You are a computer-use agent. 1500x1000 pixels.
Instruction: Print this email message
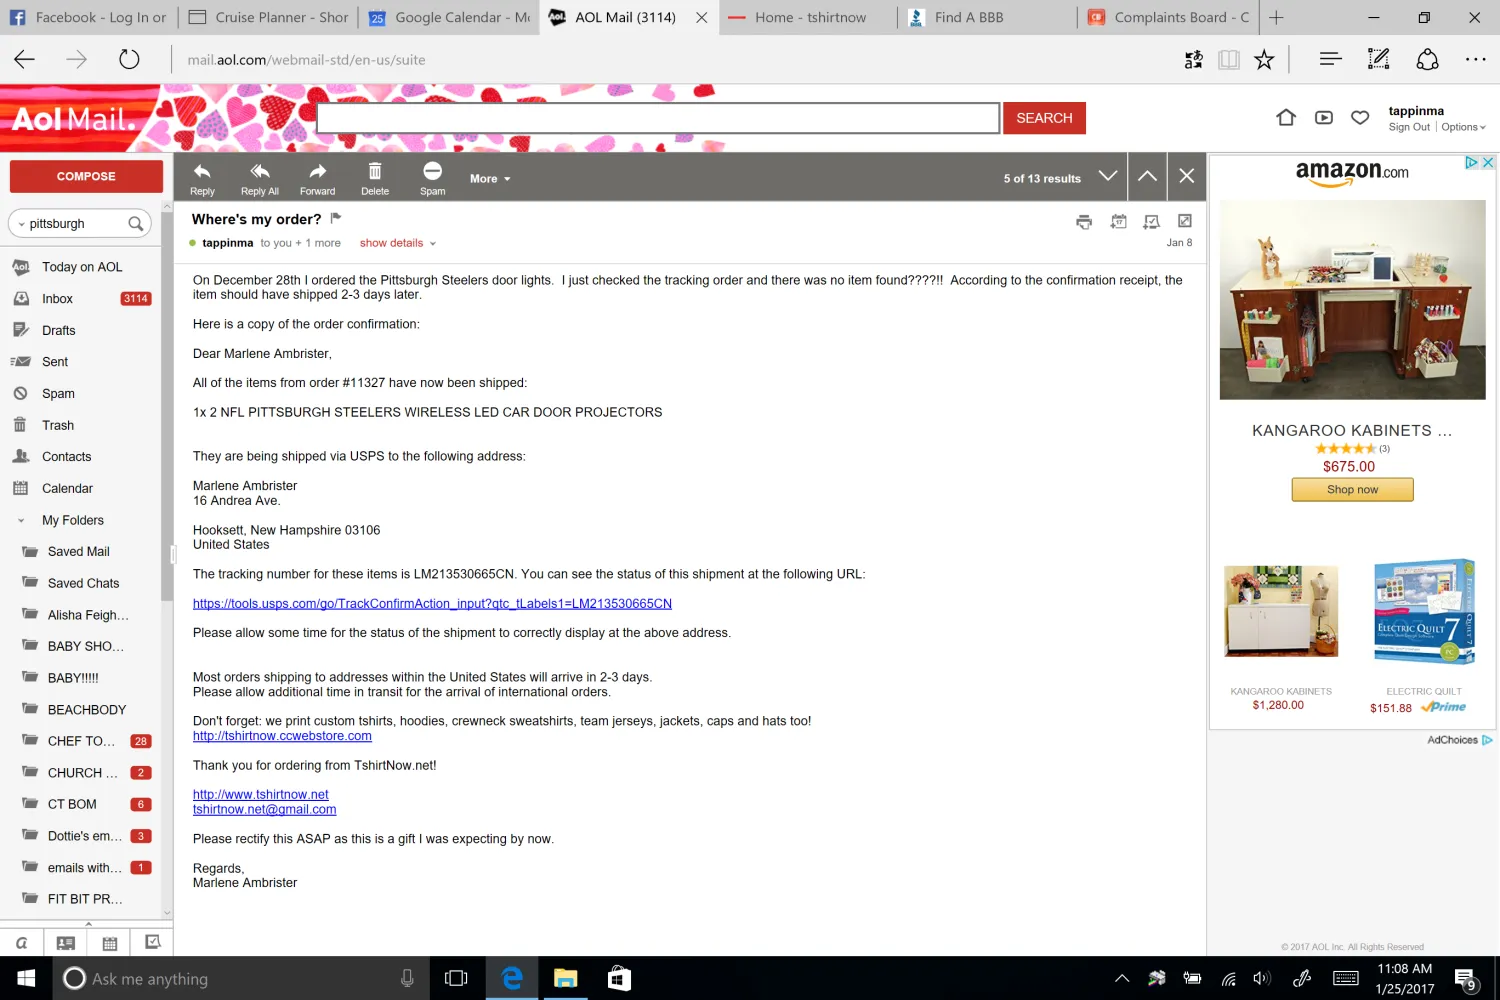pos(1084,222)
